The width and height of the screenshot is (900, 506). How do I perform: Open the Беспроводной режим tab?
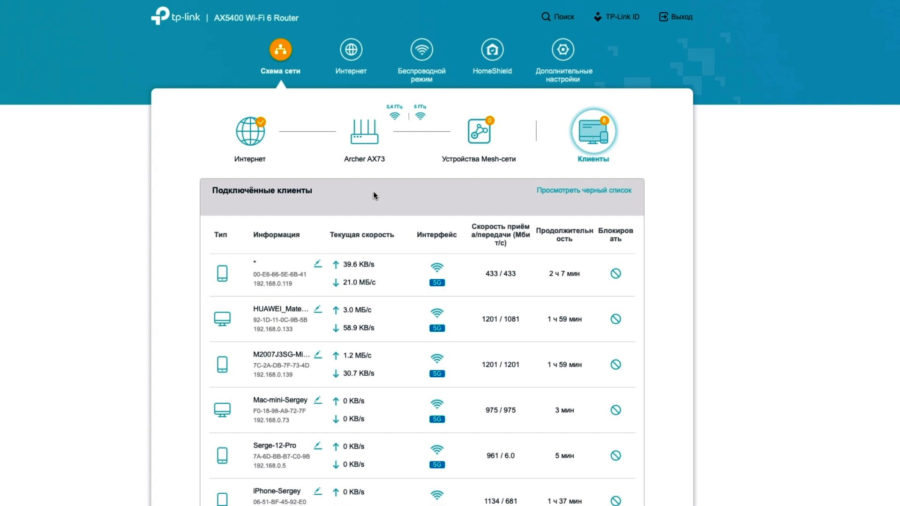(421, 60)
